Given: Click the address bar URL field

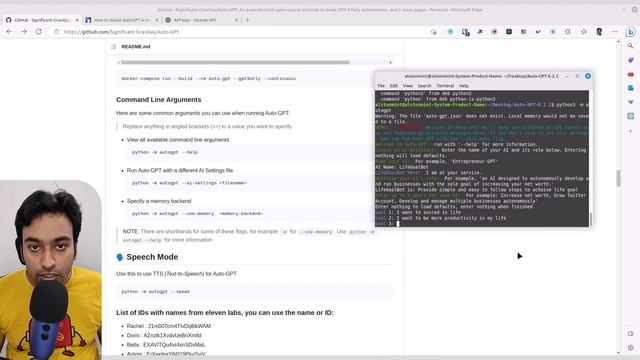Looking at the screenshot, I should pos(122,32).
